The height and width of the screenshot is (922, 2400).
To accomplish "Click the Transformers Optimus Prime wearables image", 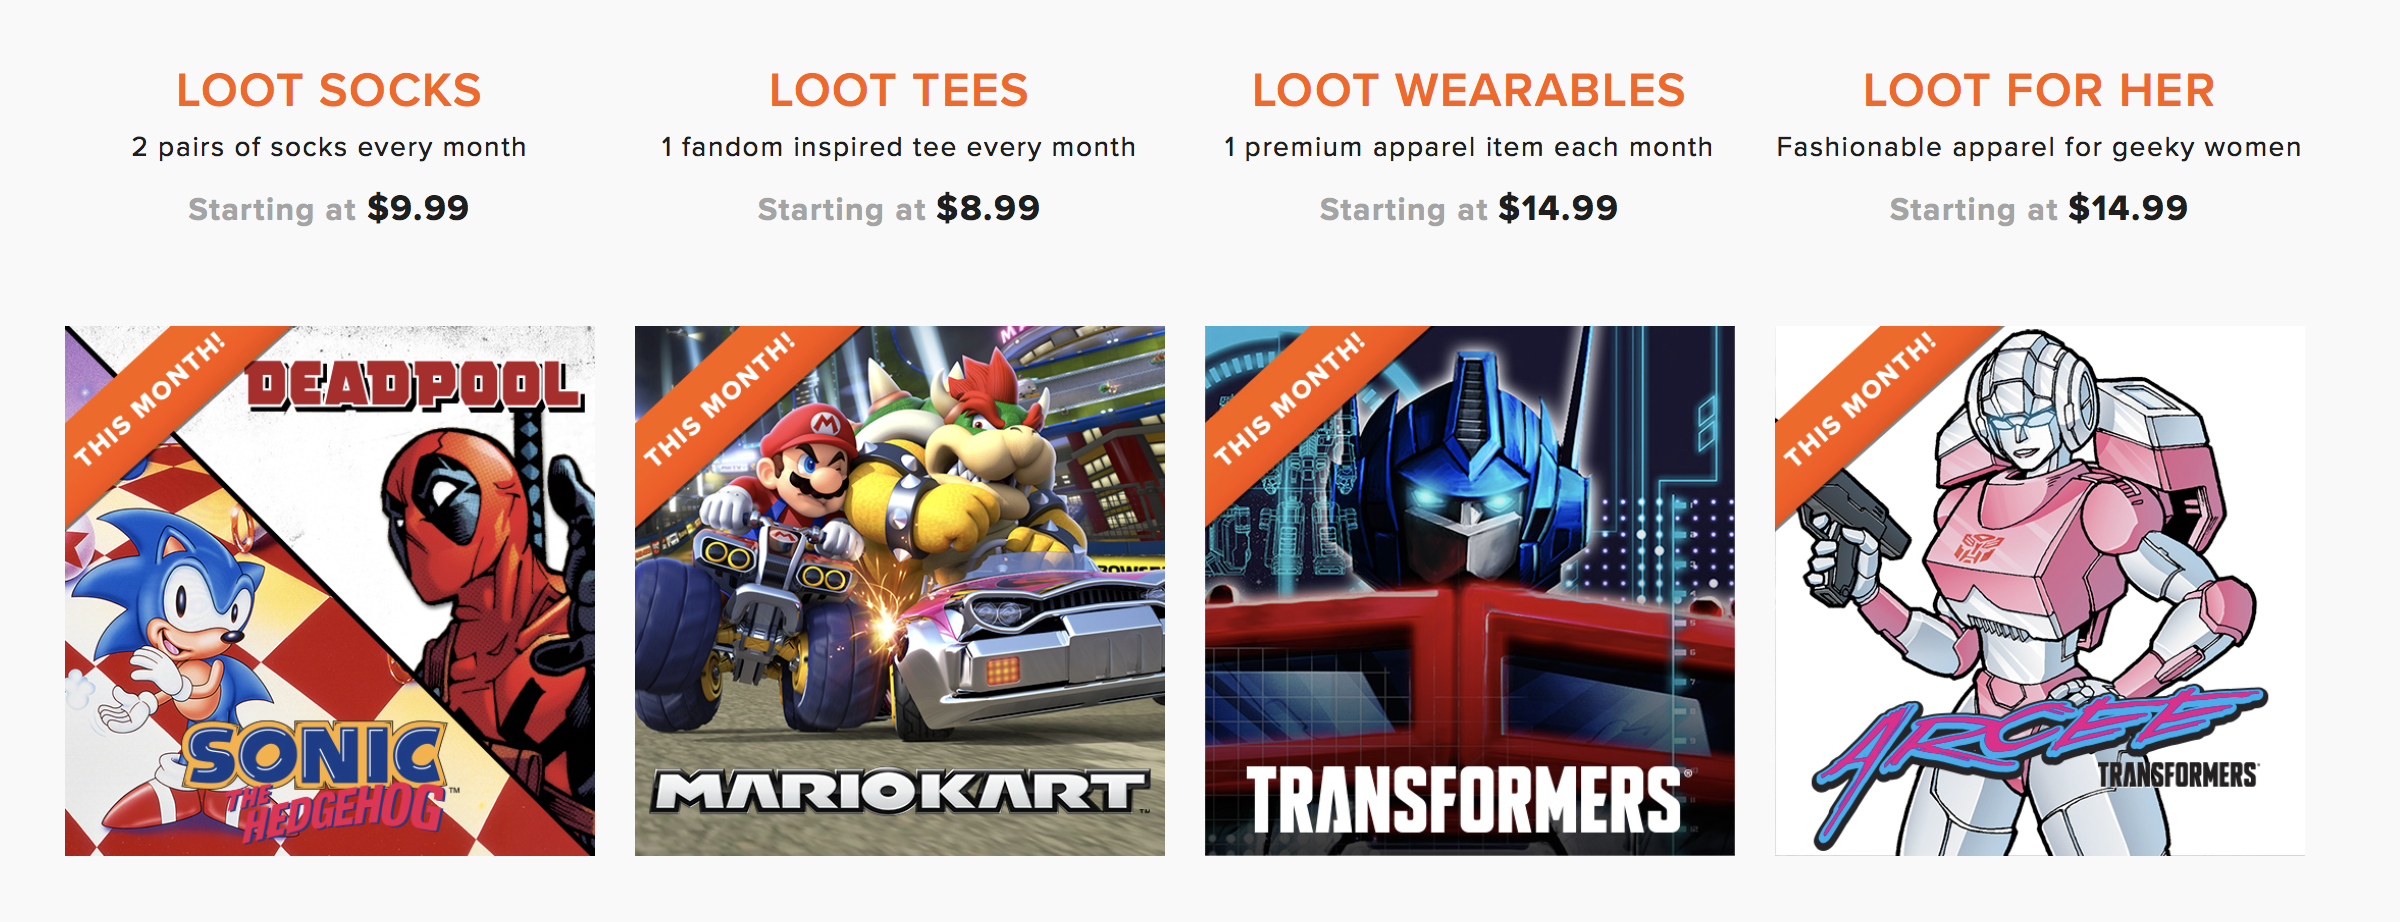I will [1470, 590].
